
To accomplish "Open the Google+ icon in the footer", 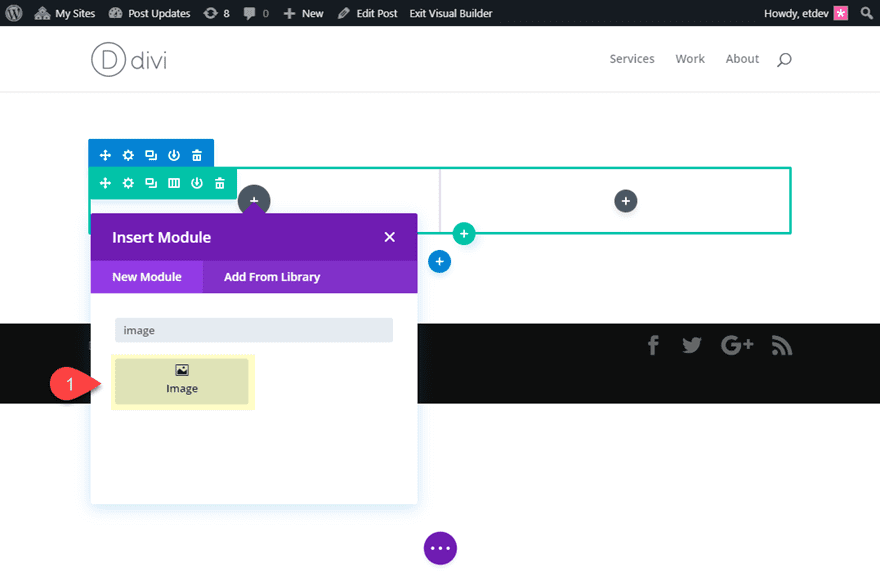I will coord(736,345).
